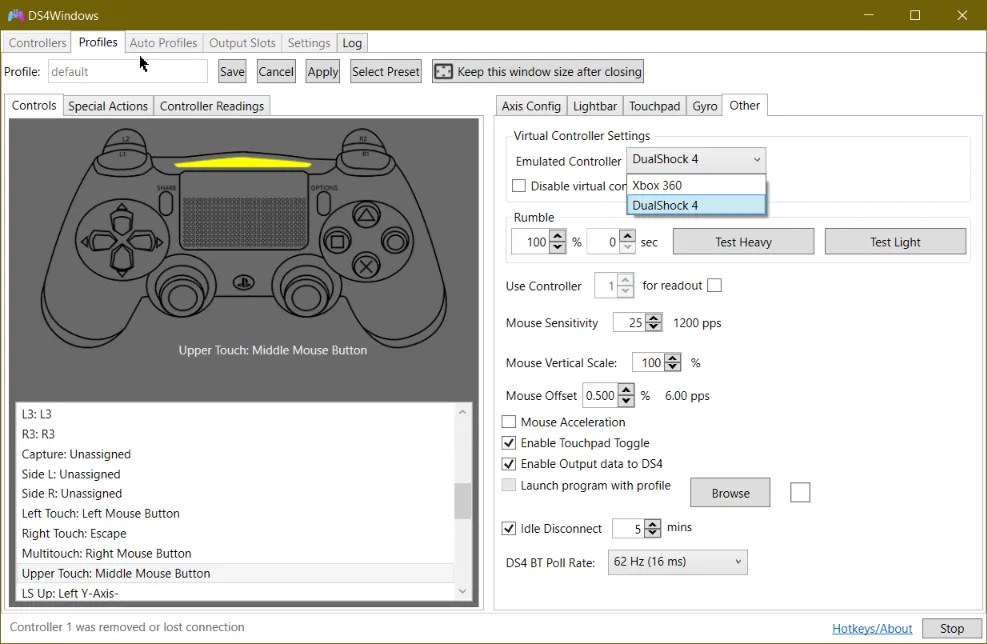Open the Log tab
987x644 pixels.
[352, 43]
